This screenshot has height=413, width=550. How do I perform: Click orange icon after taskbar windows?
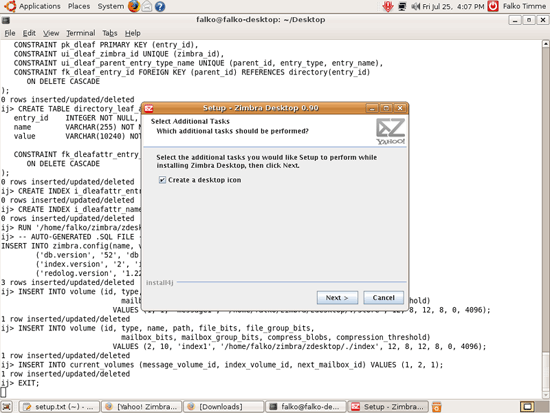coord(436,407)
